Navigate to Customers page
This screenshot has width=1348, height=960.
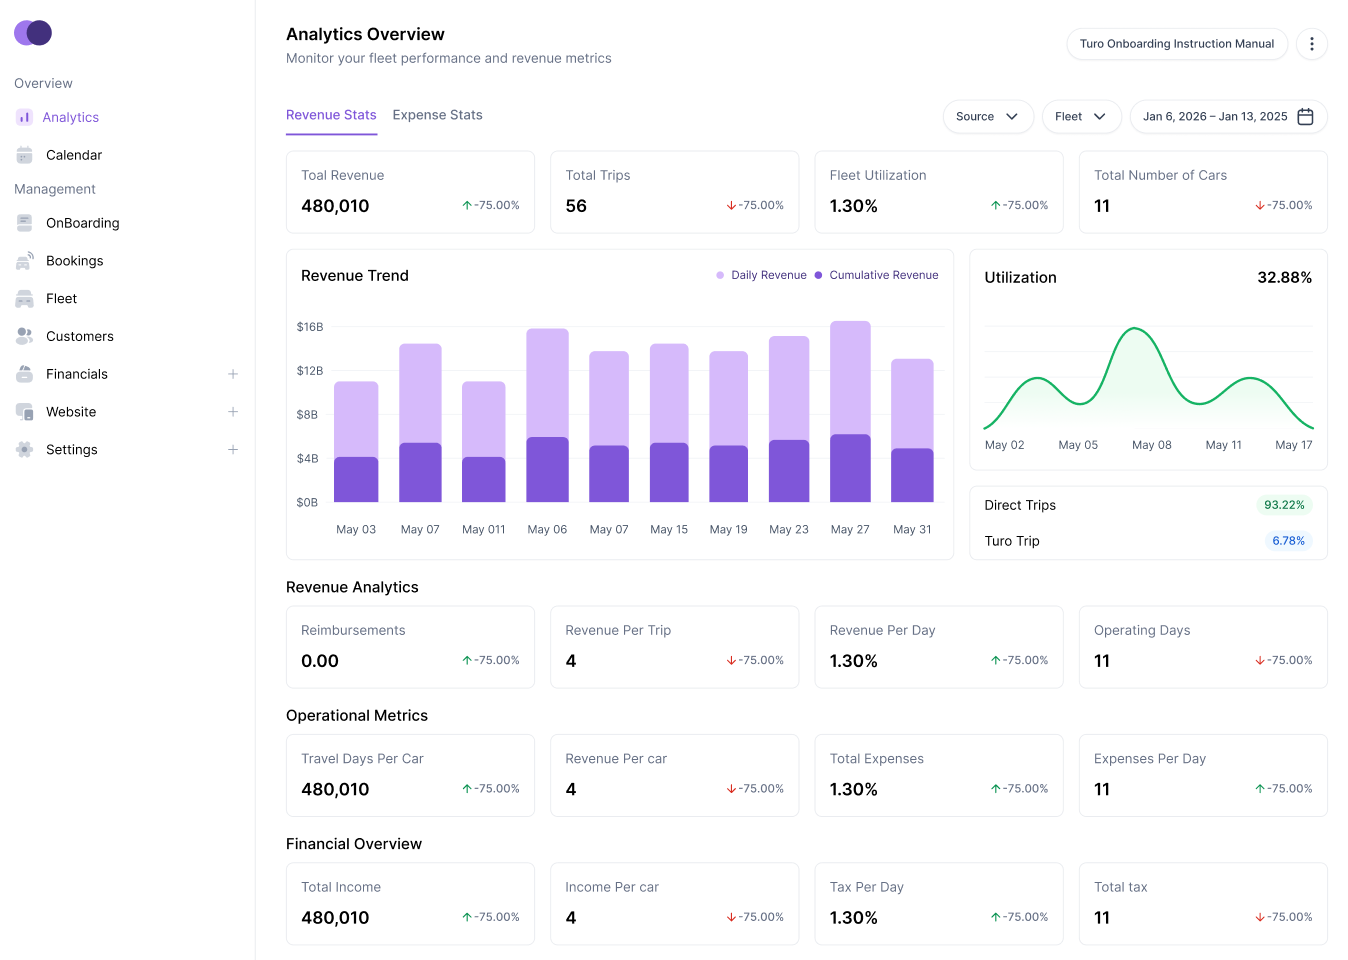(x=80, y=336)
